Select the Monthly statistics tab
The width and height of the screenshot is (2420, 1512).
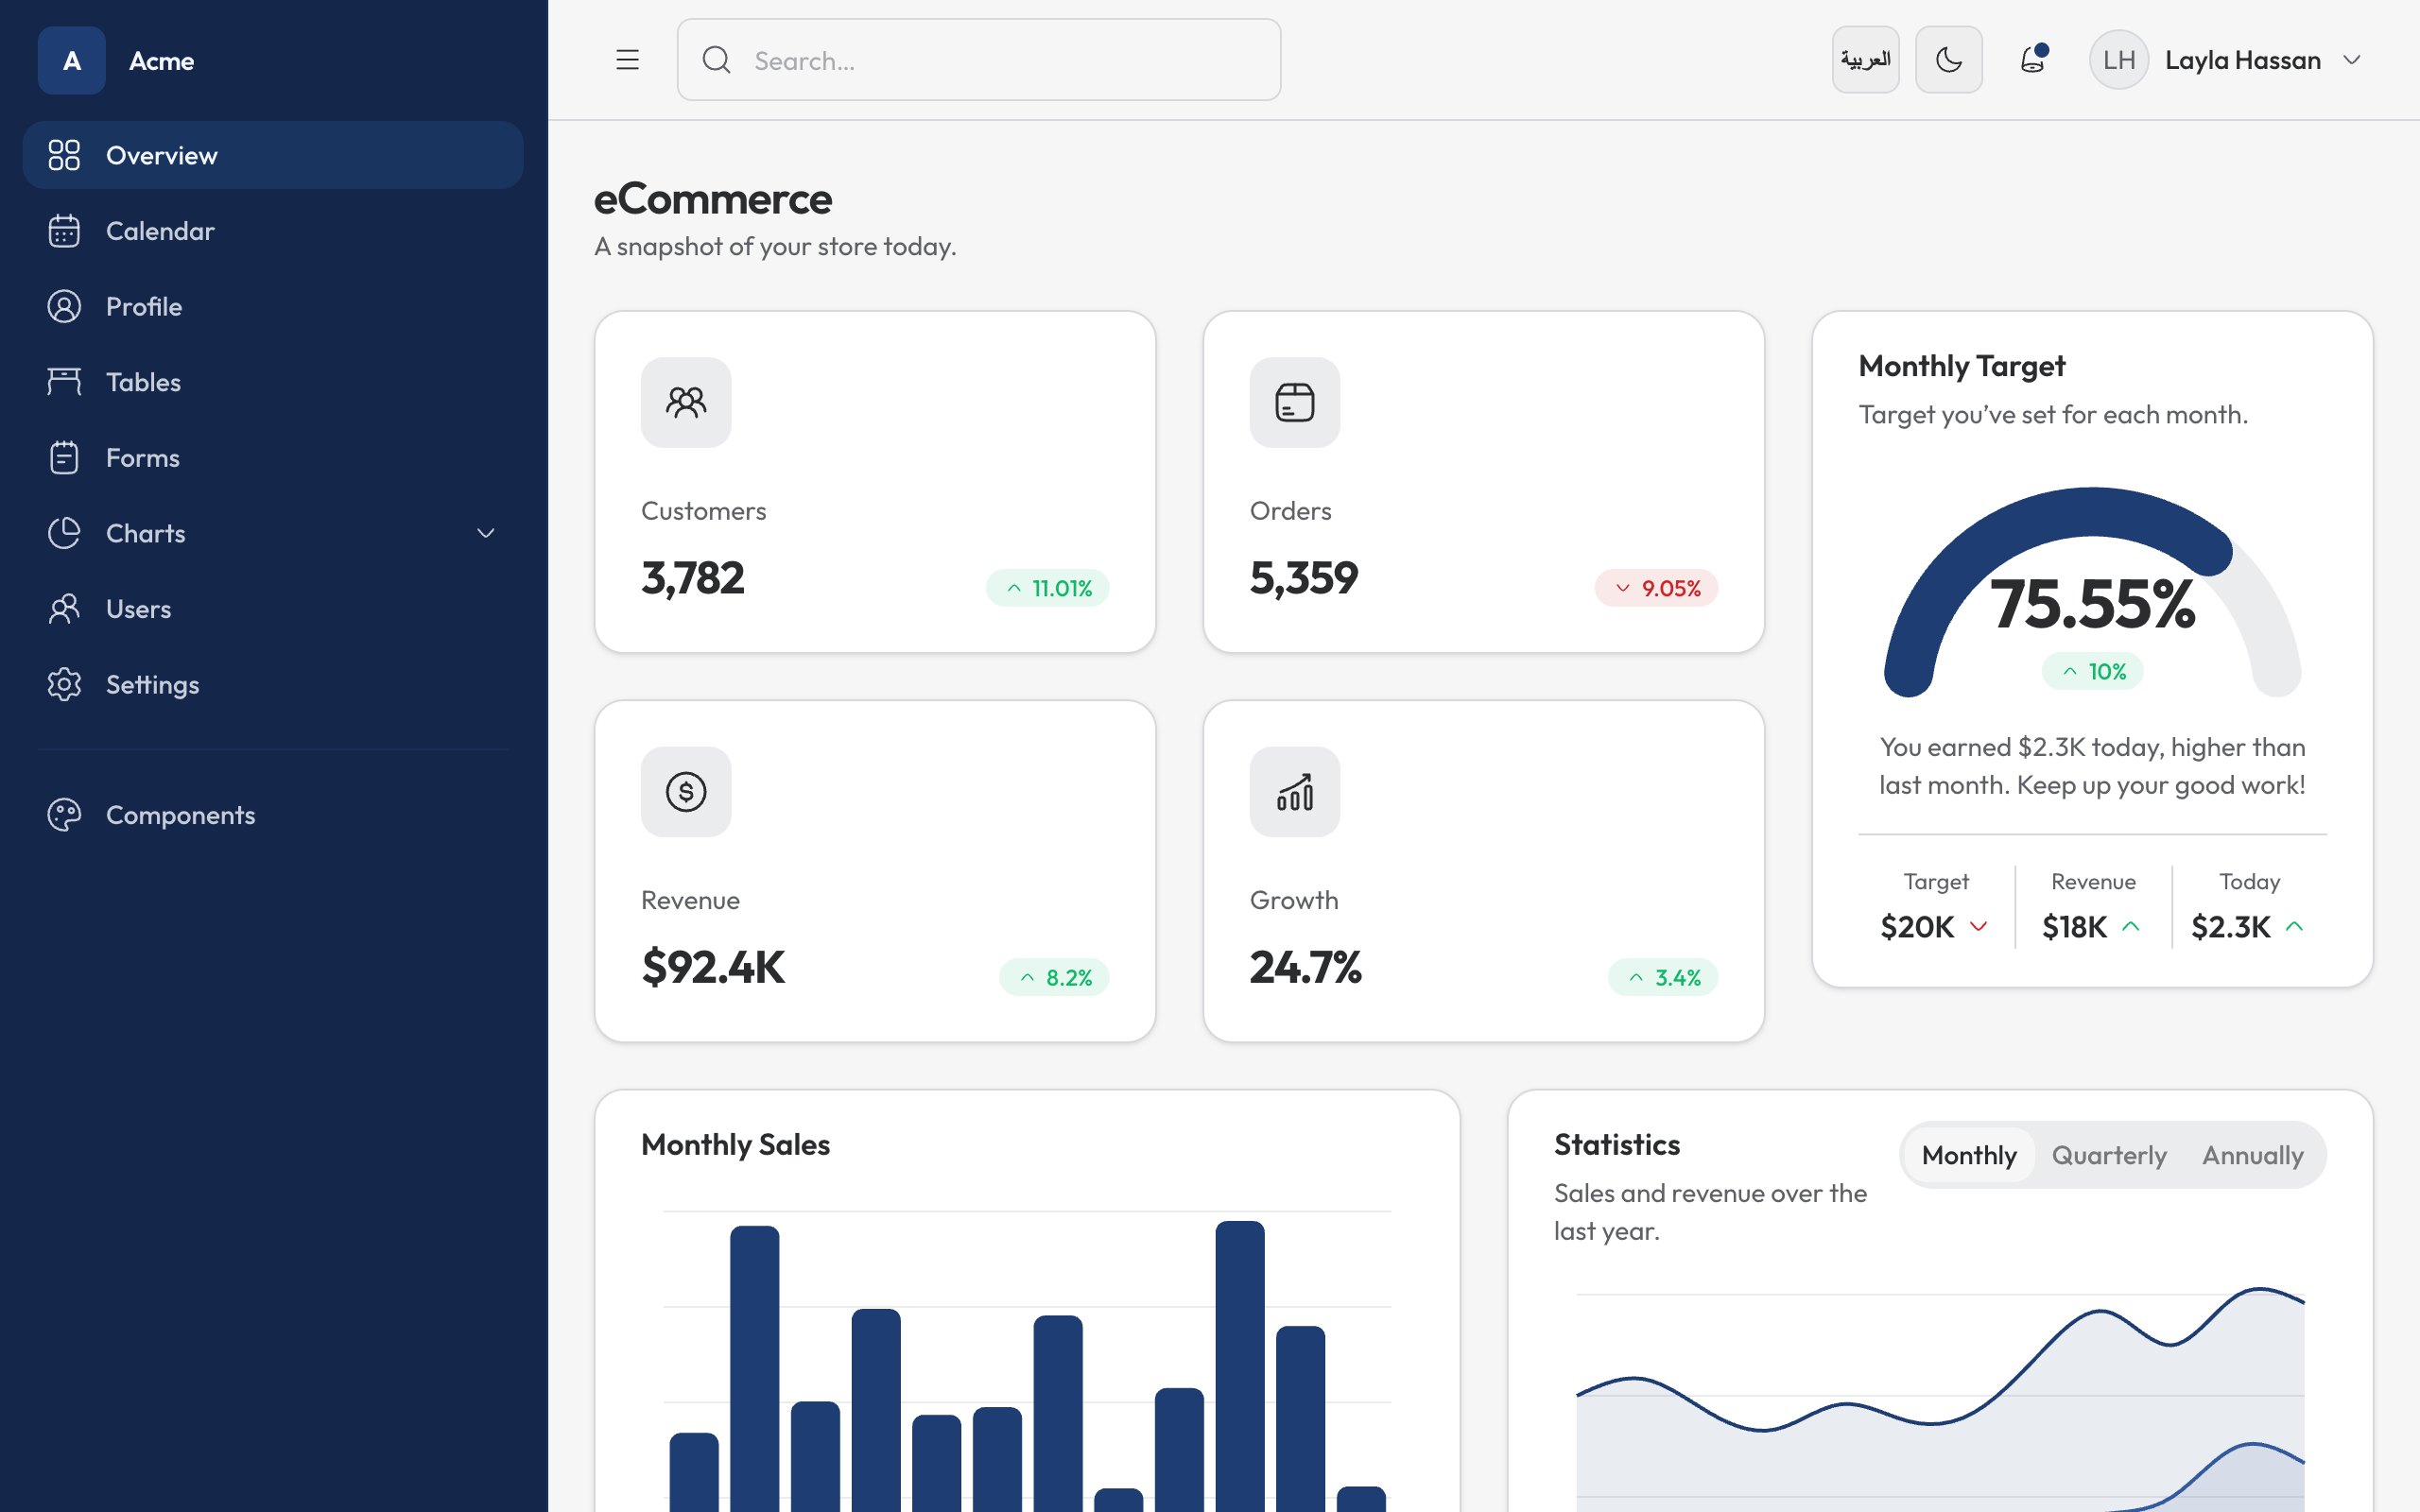[1969, 1155]
